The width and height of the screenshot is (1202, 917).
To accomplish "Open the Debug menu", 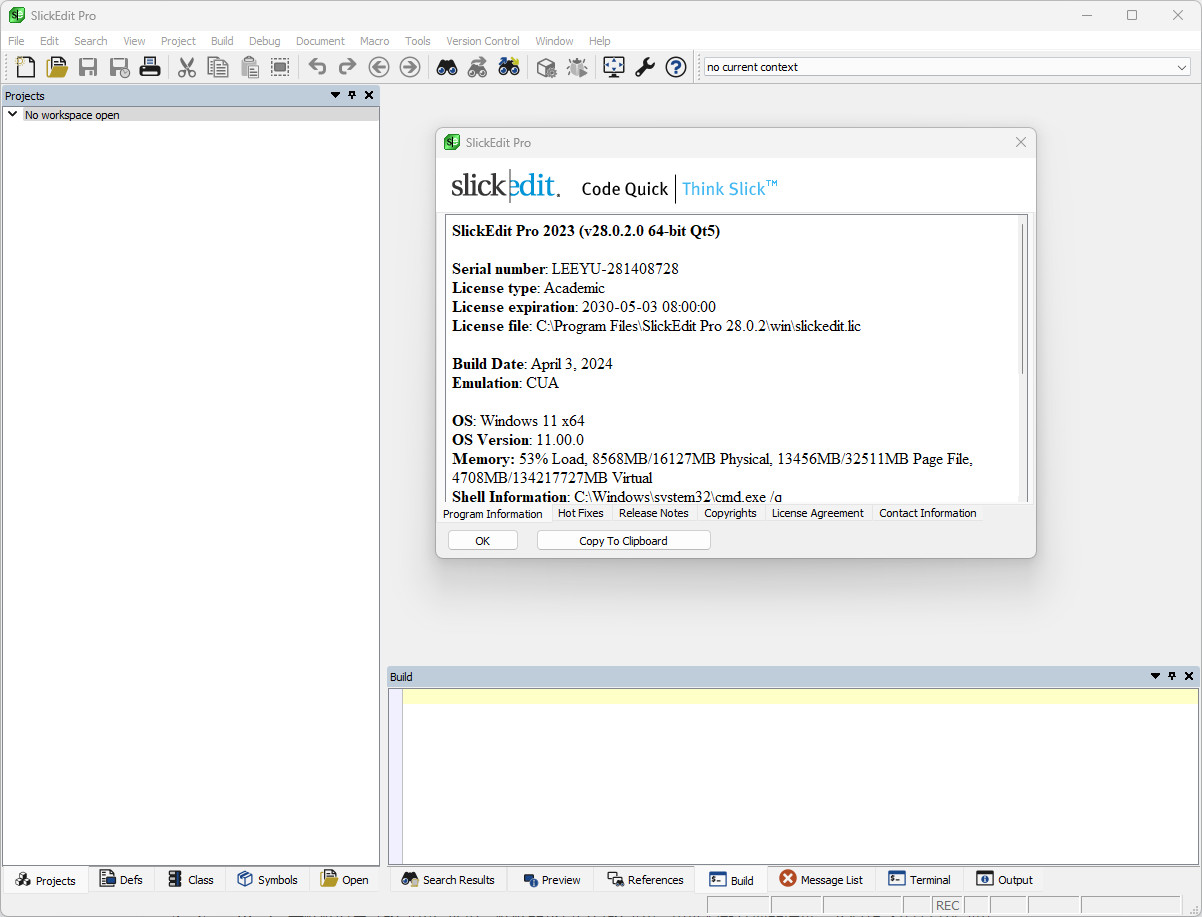I will (264, 41).
